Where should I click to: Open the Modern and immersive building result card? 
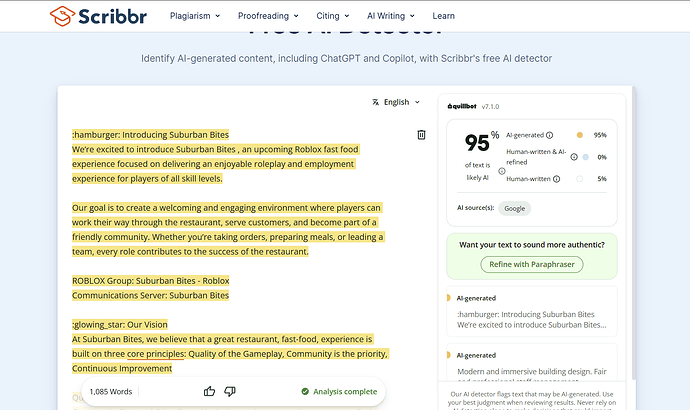532,363
